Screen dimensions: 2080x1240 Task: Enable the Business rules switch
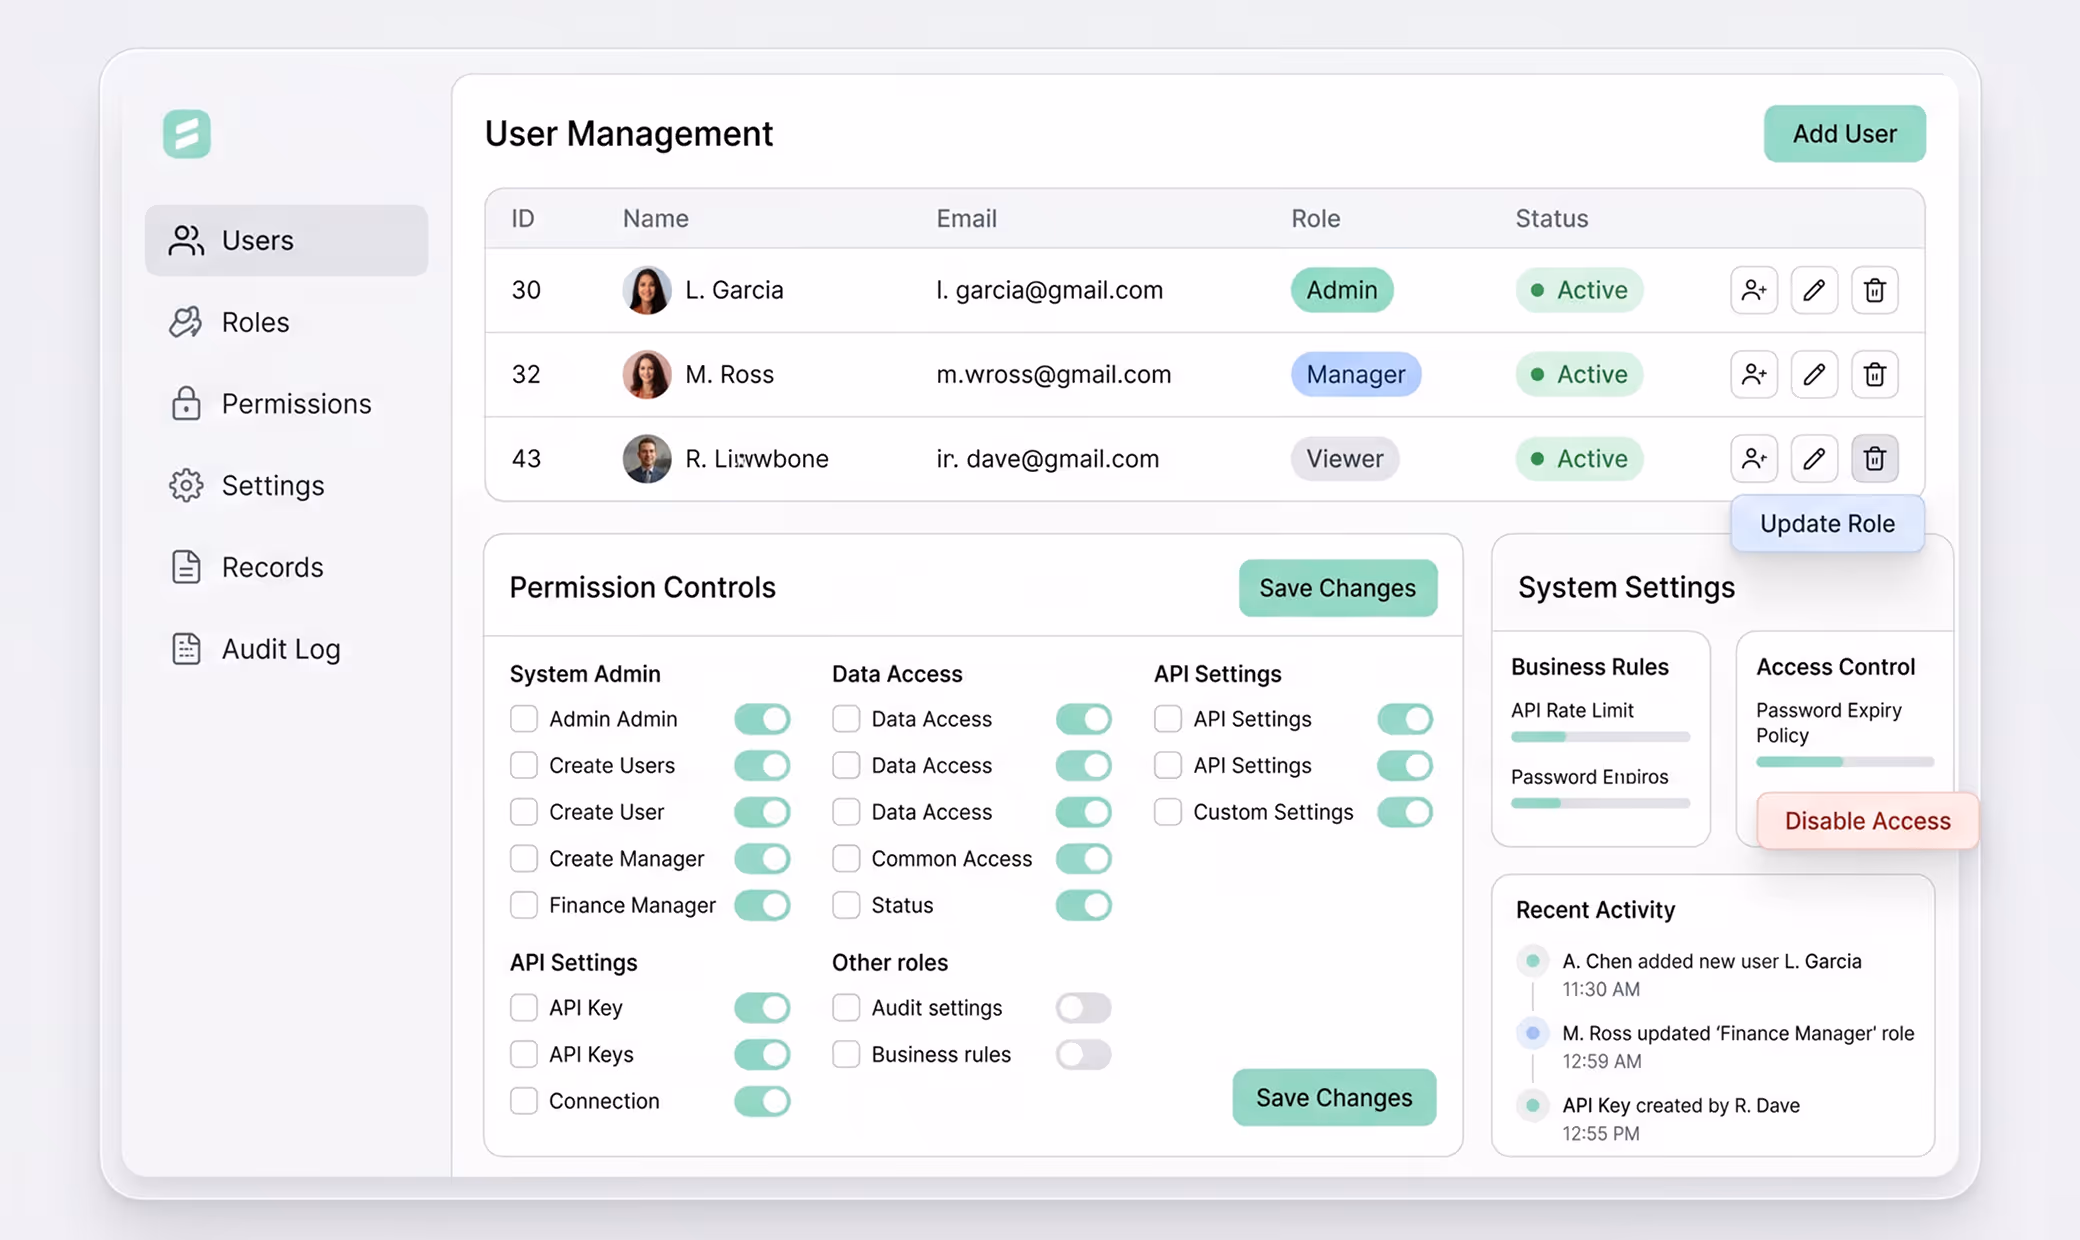[x=1084, y=1054]
